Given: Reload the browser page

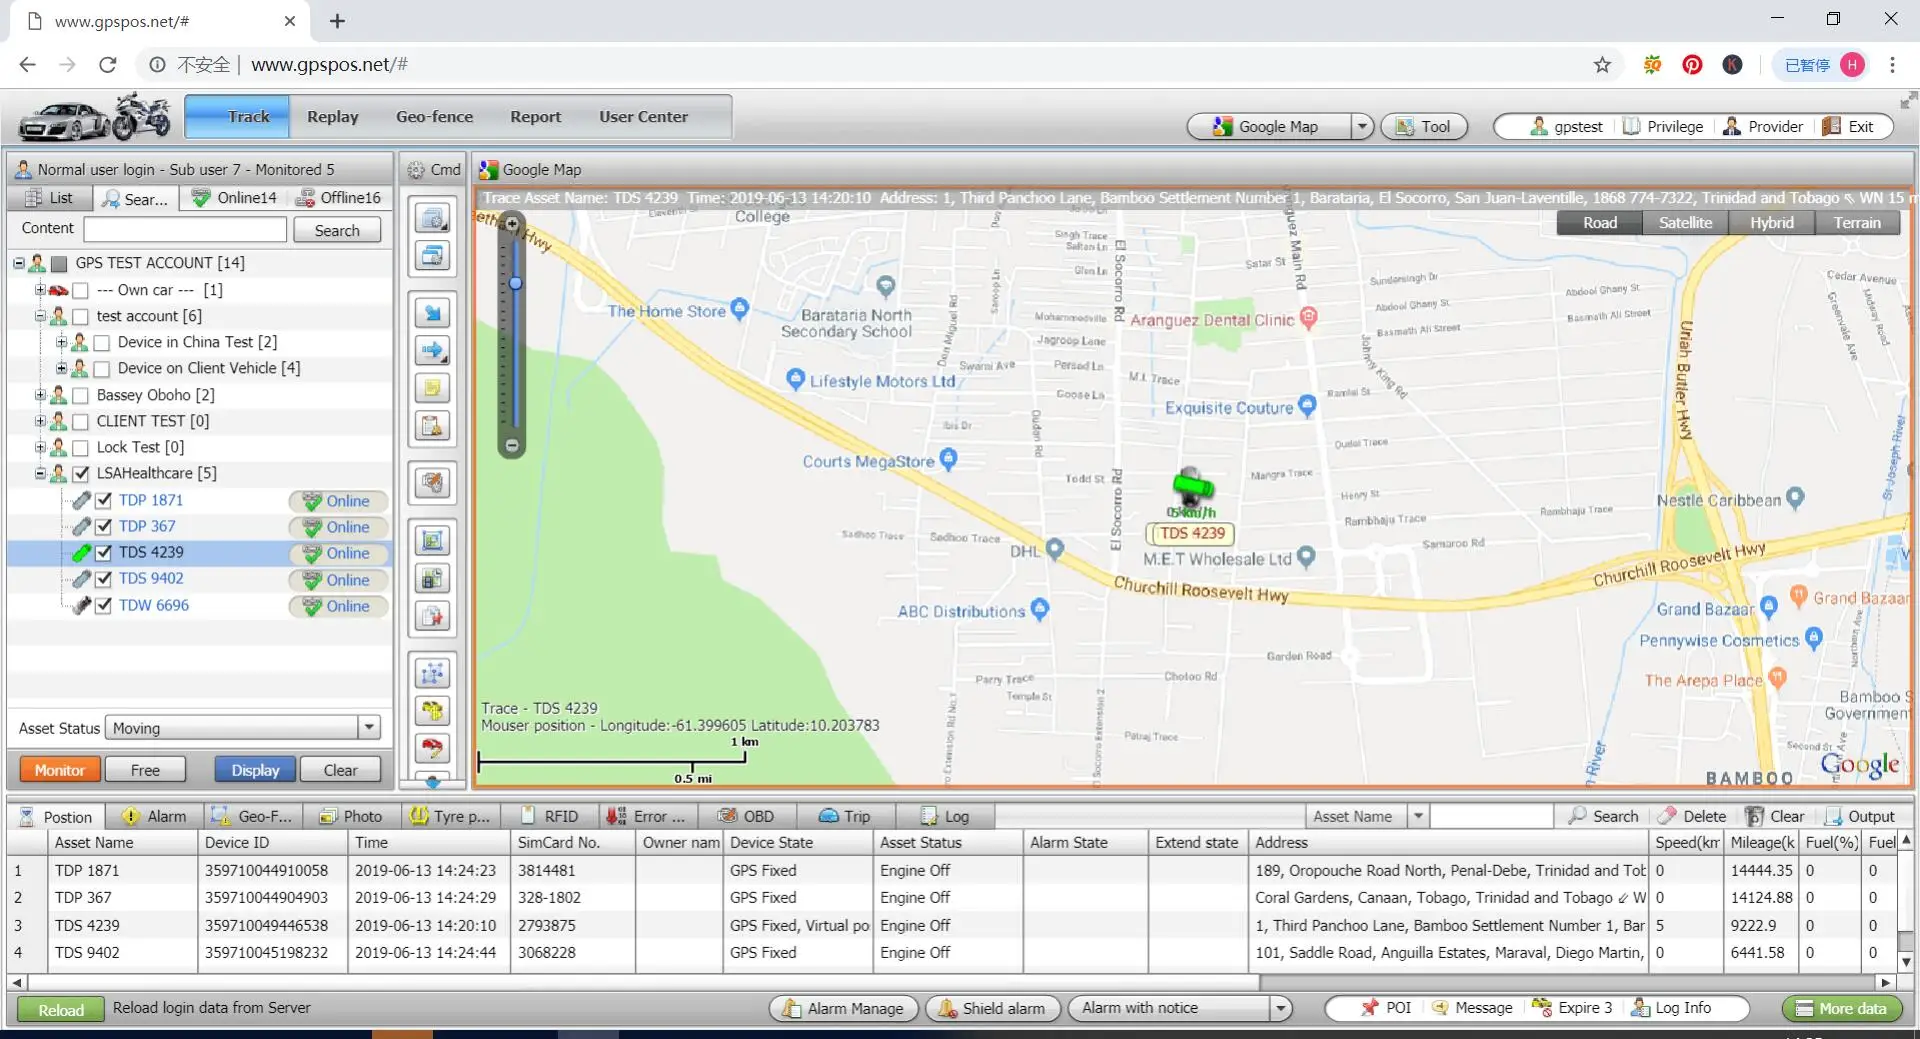Looking at the screenshot, I should click(108, 65).
